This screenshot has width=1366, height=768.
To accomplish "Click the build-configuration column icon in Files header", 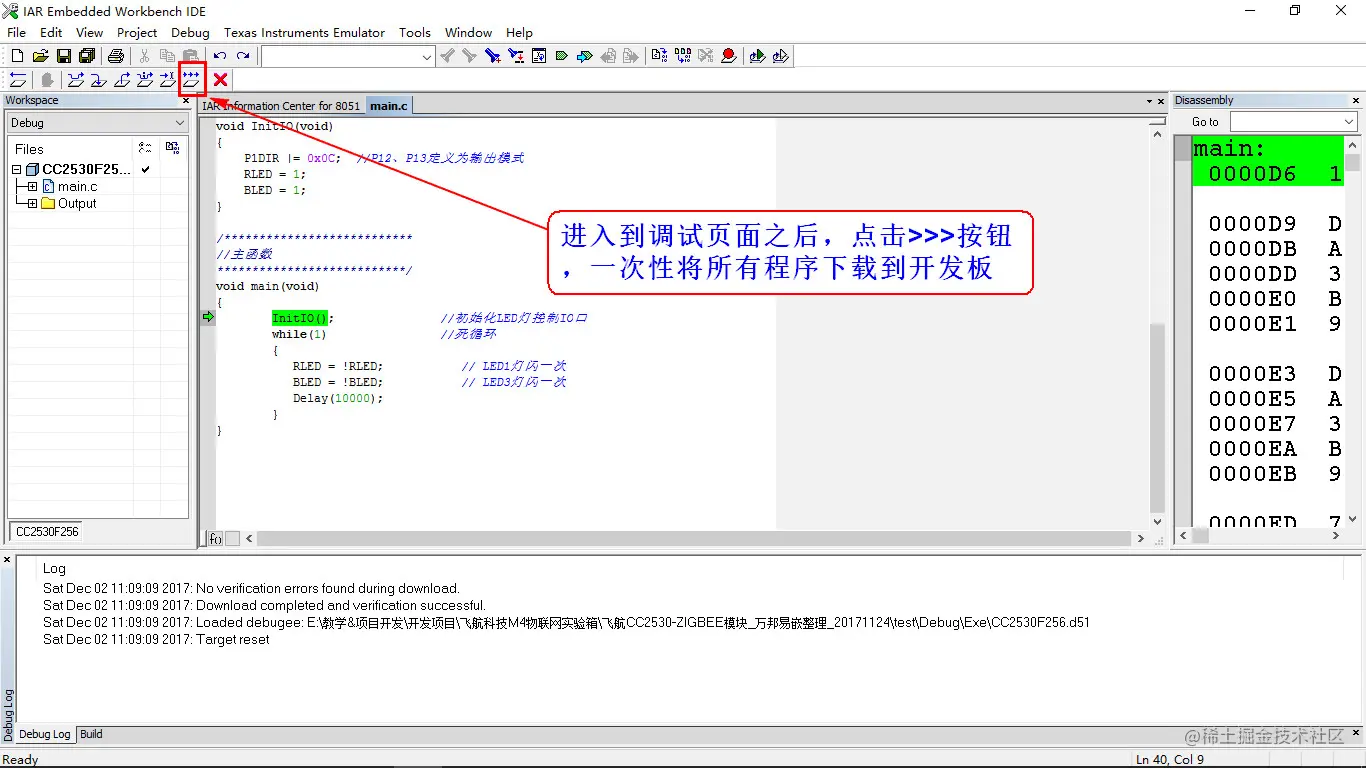I will pyautogui.click(x=145, y=148).
